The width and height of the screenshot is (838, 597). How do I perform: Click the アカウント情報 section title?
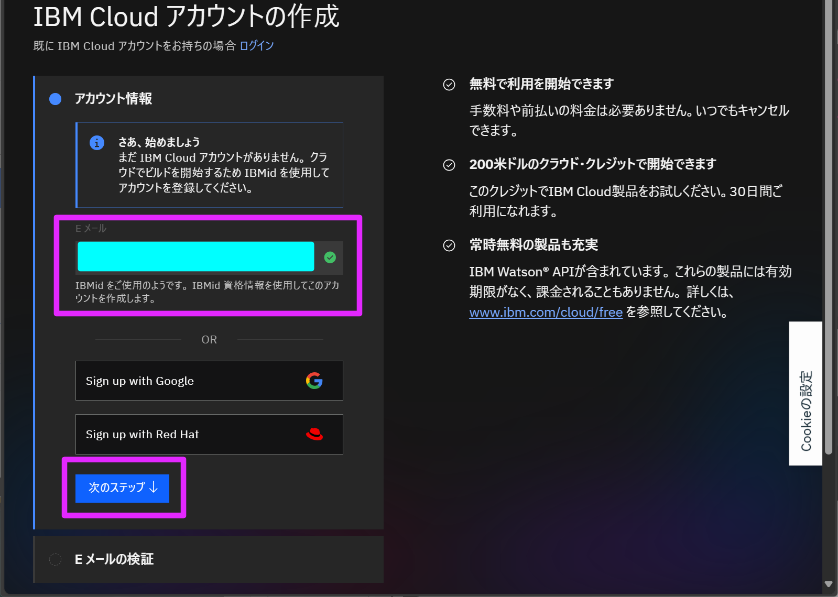tap(113, 99)
